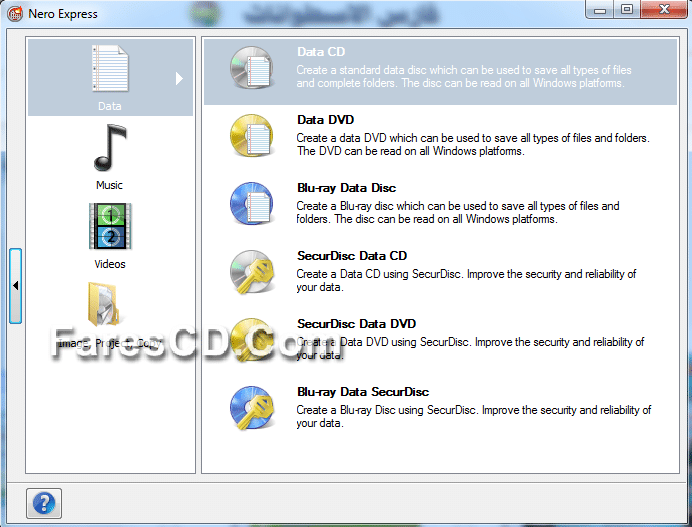
Task: Close the Nero Express window
Action: [664, 10]
